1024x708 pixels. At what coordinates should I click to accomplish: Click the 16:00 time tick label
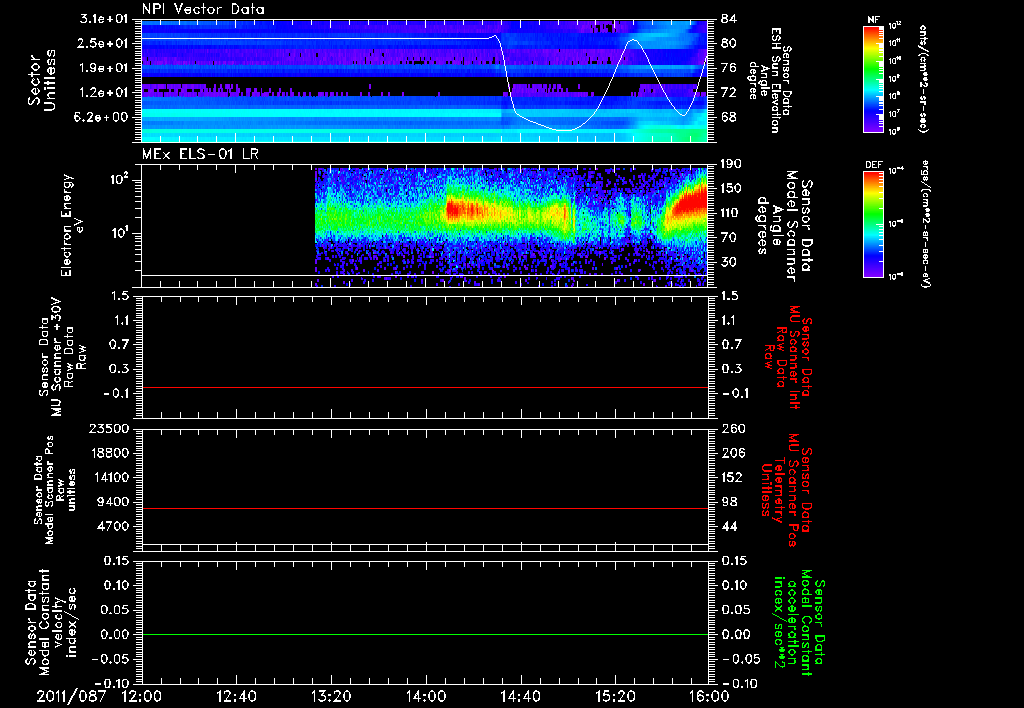[709, 696]
